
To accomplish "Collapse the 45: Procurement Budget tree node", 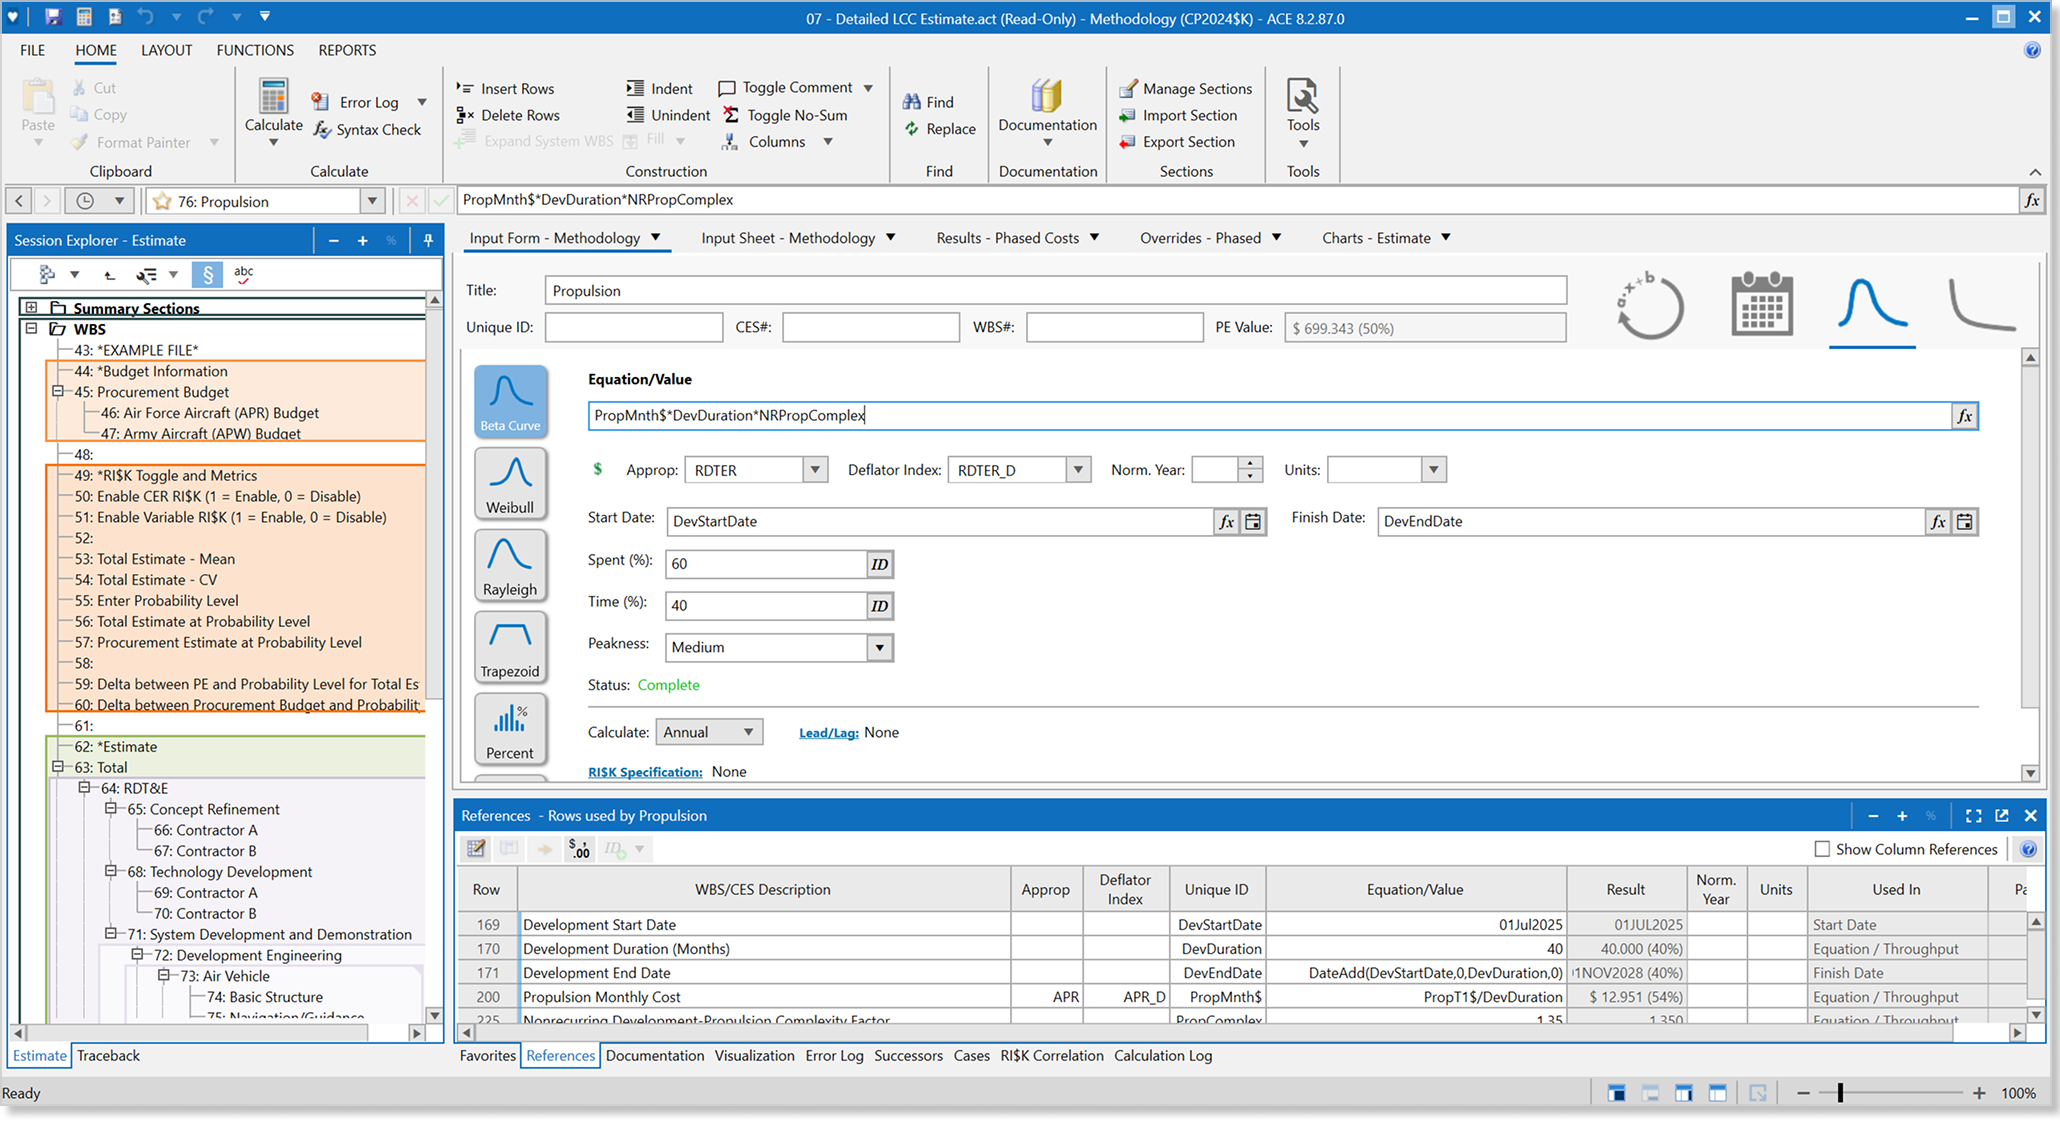I will point(57,392).
